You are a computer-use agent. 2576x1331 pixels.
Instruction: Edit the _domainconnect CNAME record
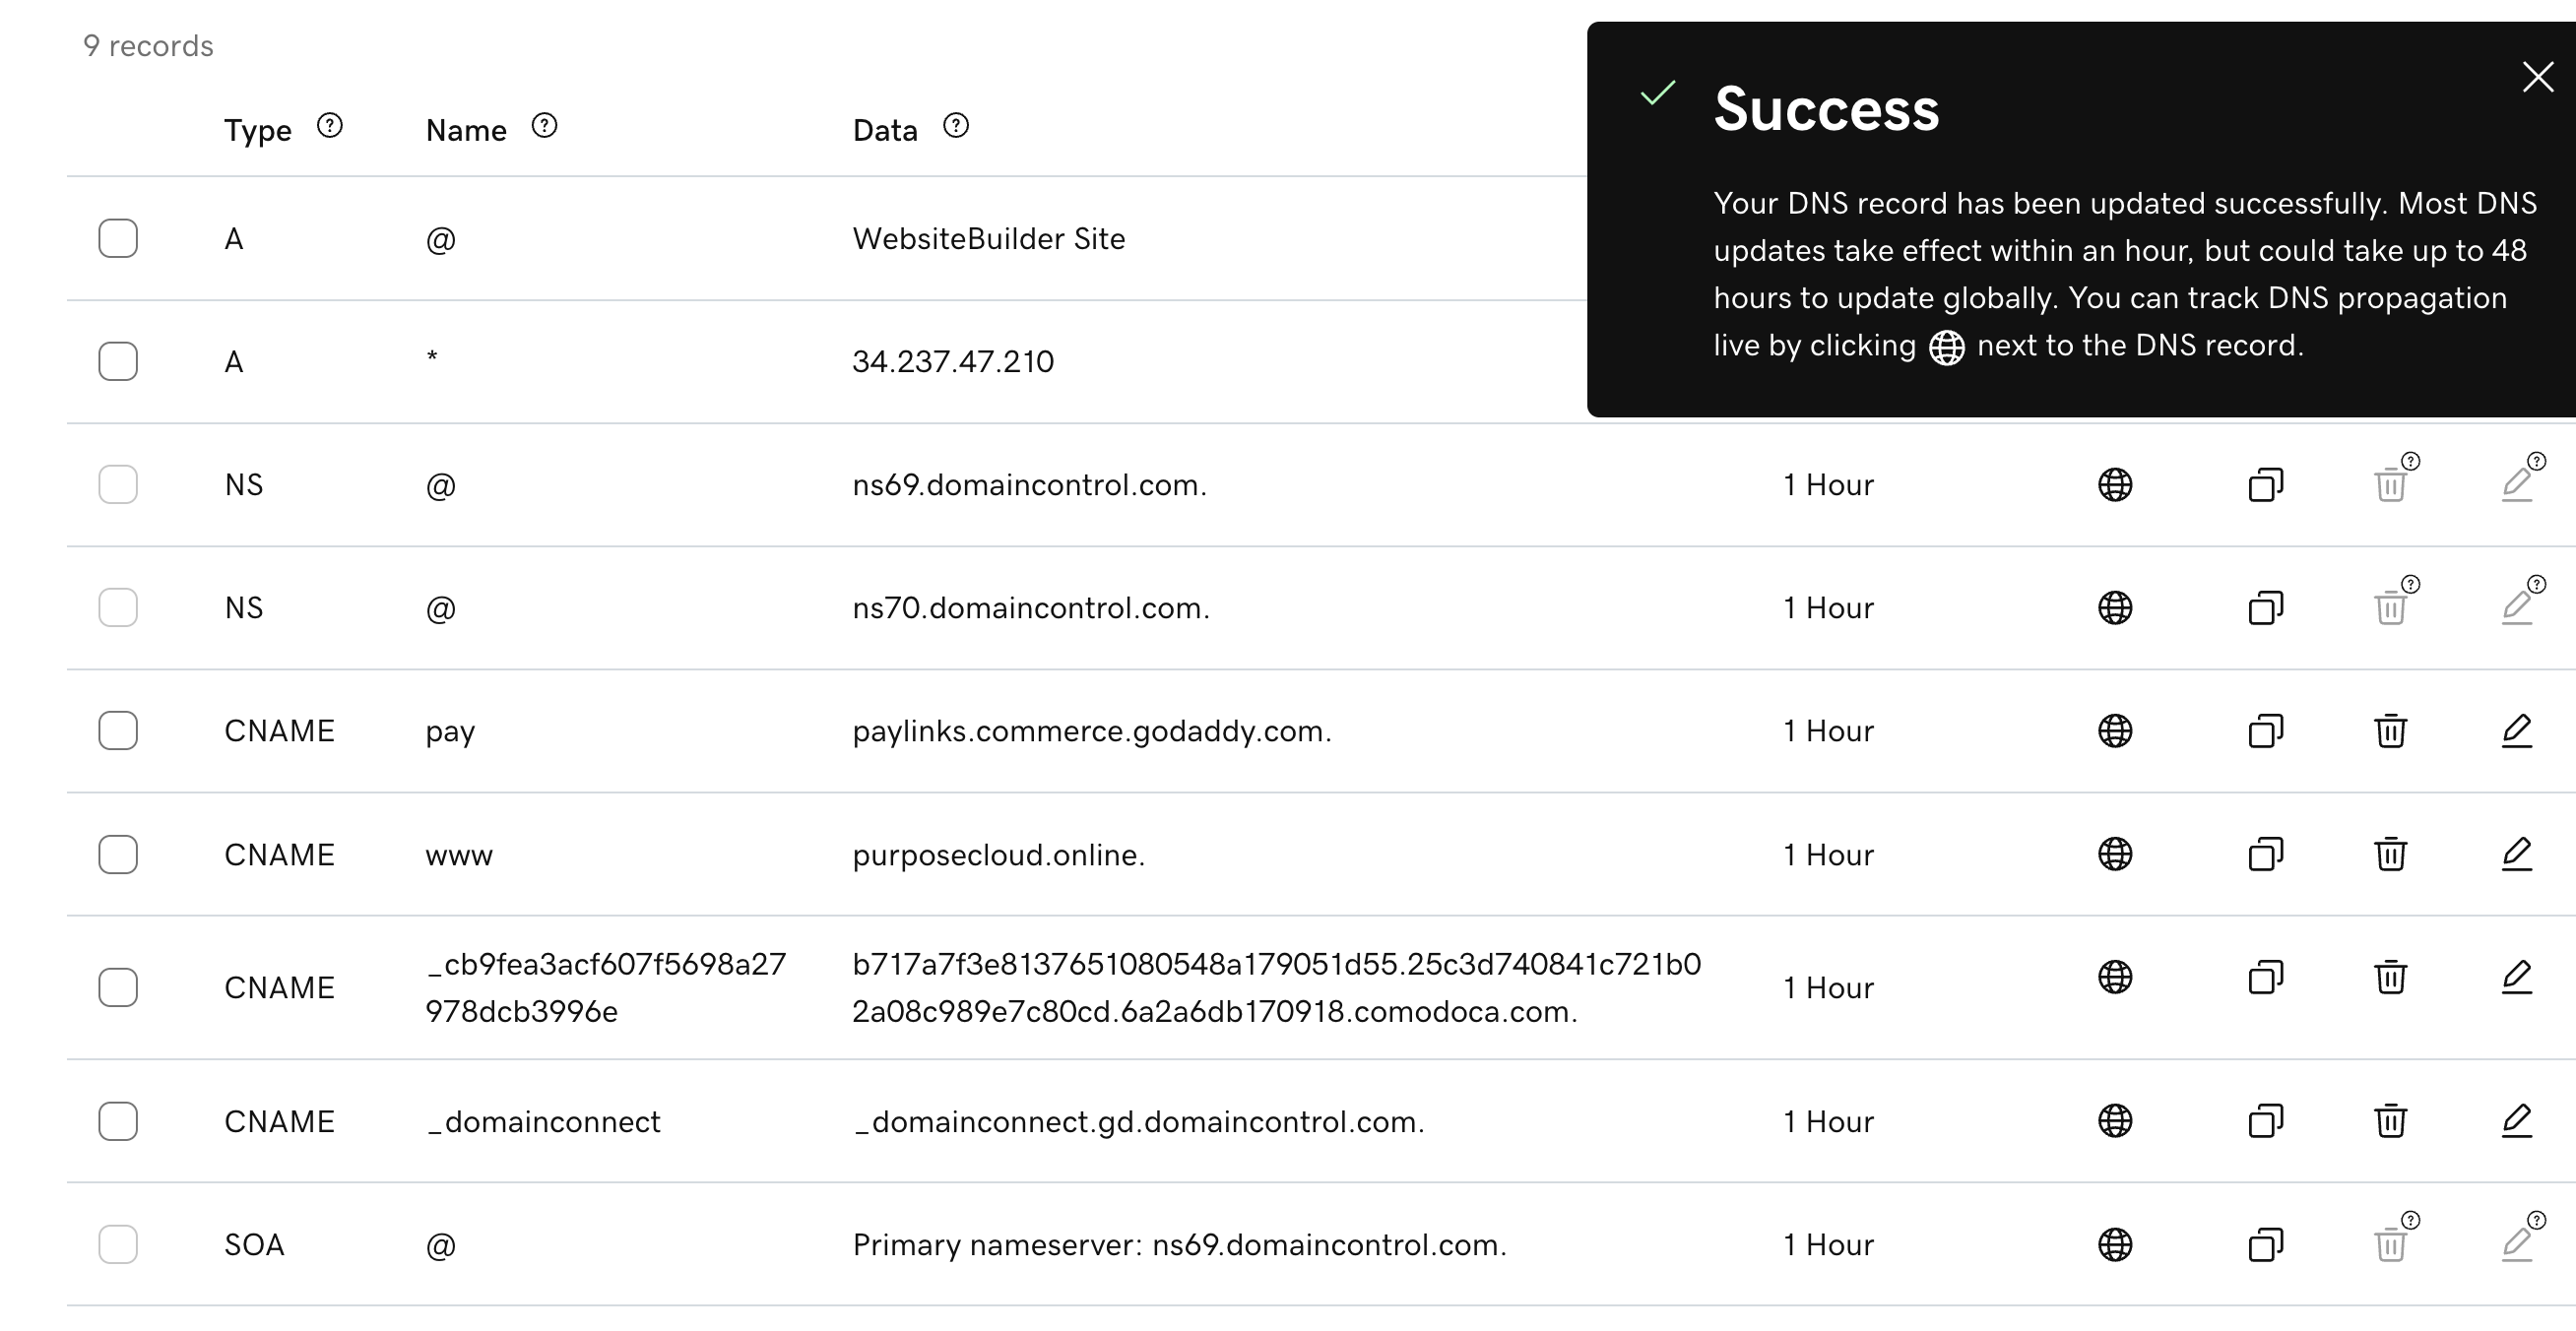tap(2516, 1121)
